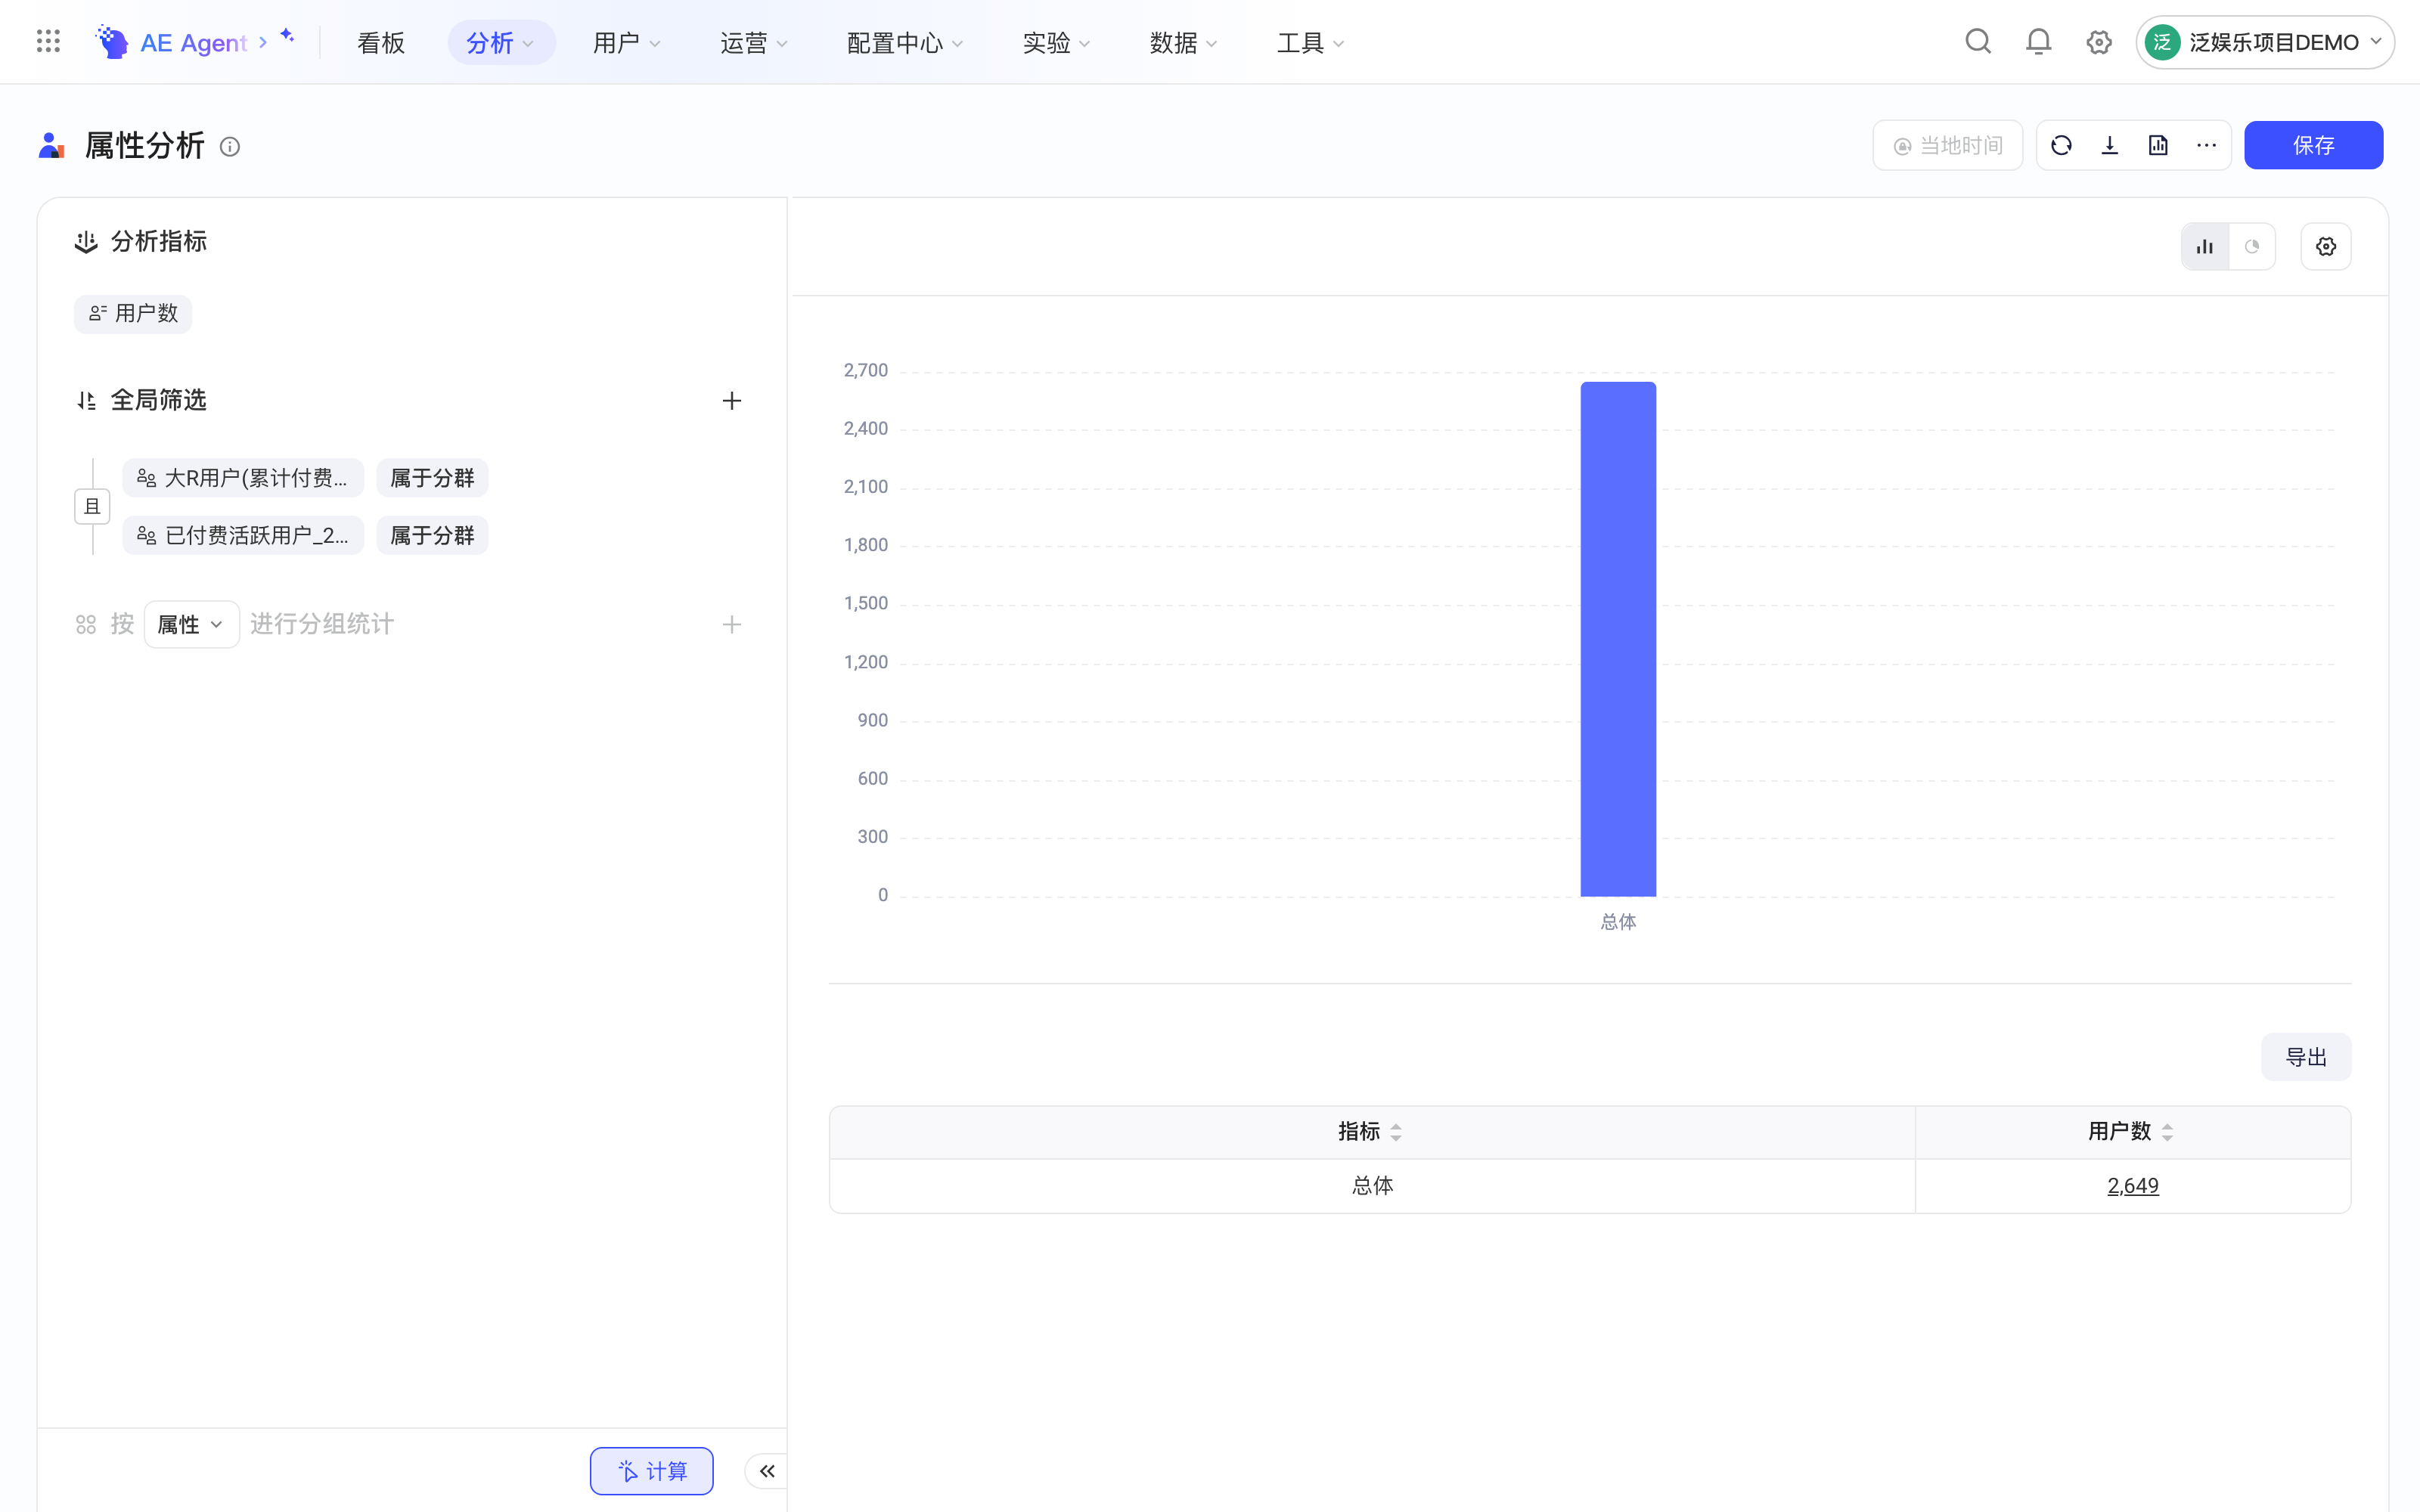Viewport: 2420px width, 1512px height.
Task: Click the 用户数 metric chip
Action: [133, 314]
